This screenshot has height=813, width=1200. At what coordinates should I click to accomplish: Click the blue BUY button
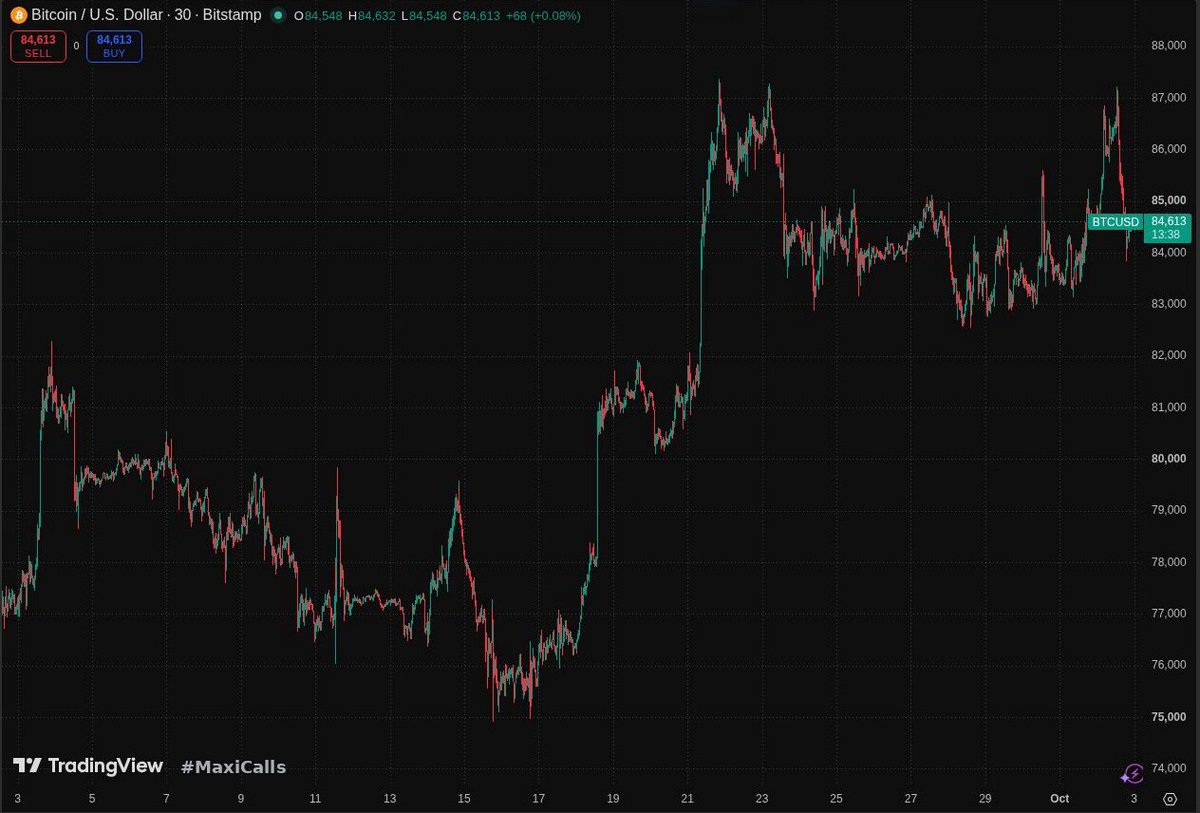click(x=114, y=47)
